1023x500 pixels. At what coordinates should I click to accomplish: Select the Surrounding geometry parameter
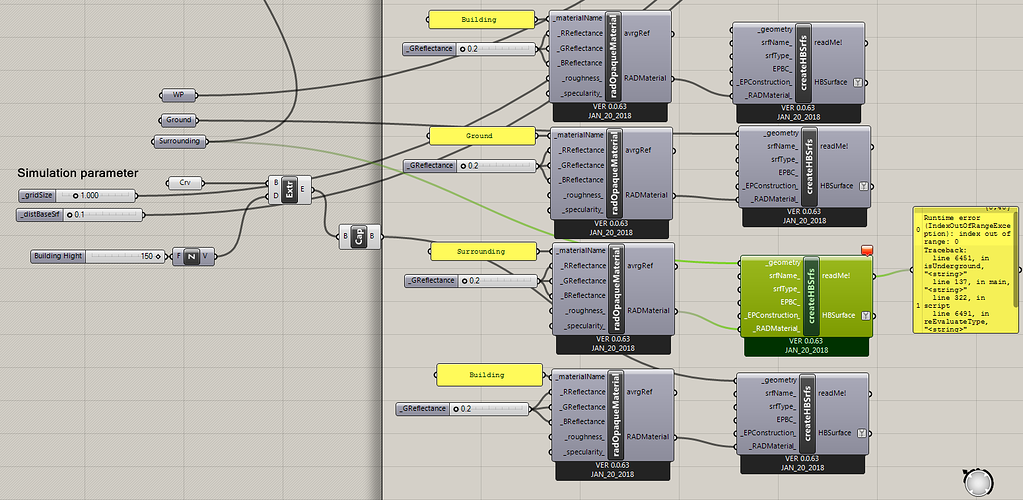coord(179,141)
